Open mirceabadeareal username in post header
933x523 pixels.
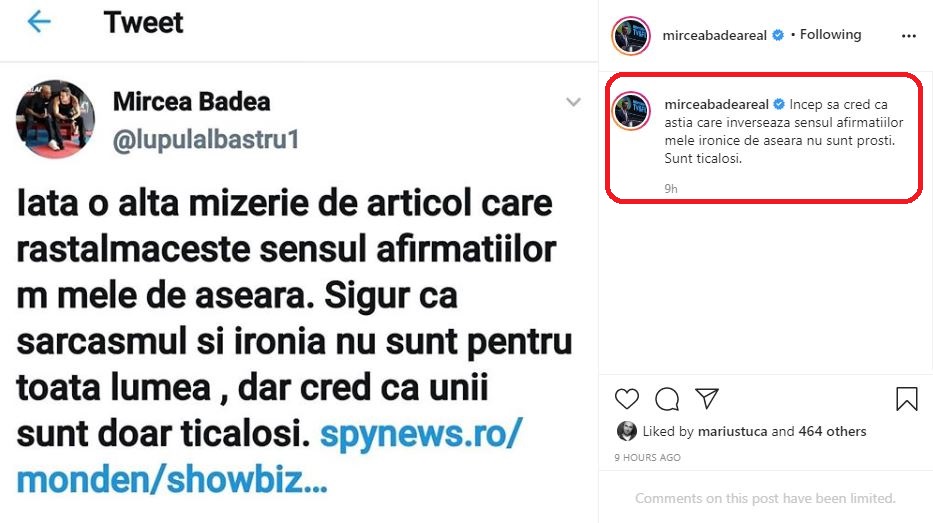pyautogui.click(x=715, y=35)
